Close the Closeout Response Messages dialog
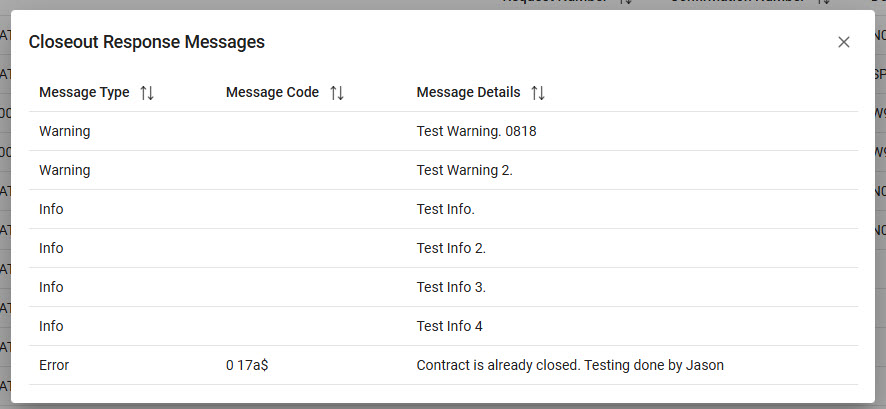This screenshot has height=409, width=886. [844, 42]
